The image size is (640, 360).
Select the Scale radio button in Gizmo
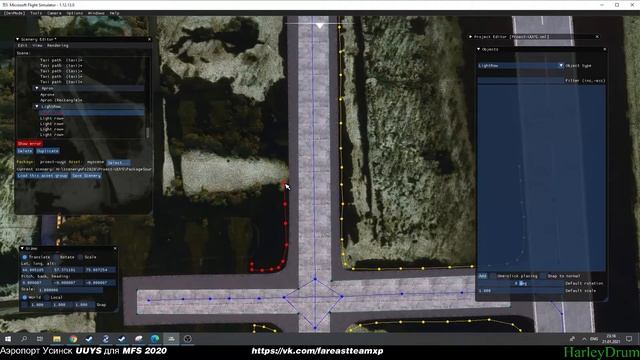[x=80, y=257]
